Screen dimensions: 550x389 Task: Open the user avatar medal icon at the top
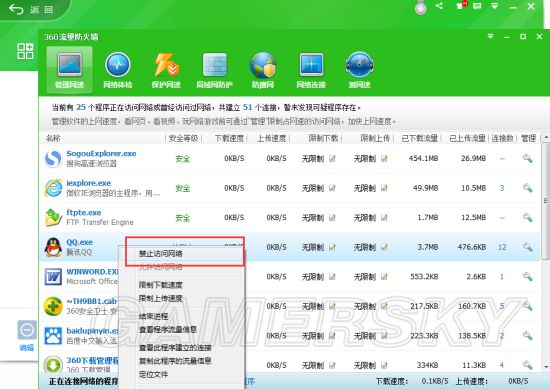pos(421,8)
